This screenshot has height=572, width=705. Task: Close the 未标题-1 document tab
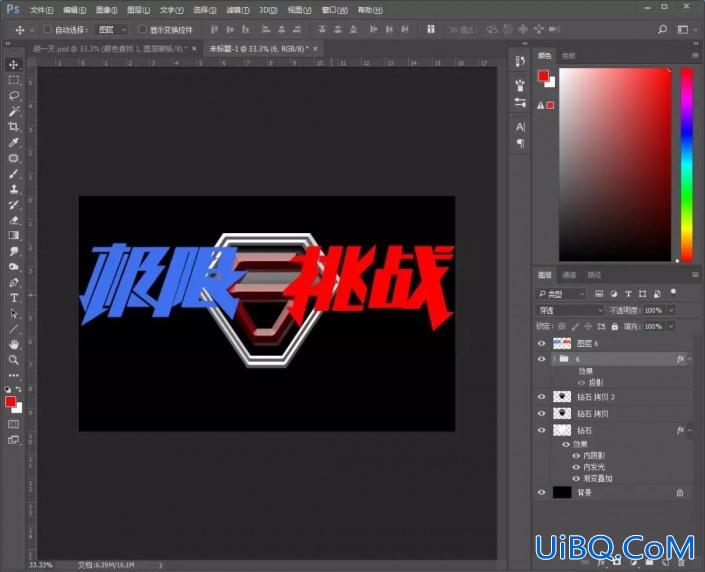pos(316,49)
